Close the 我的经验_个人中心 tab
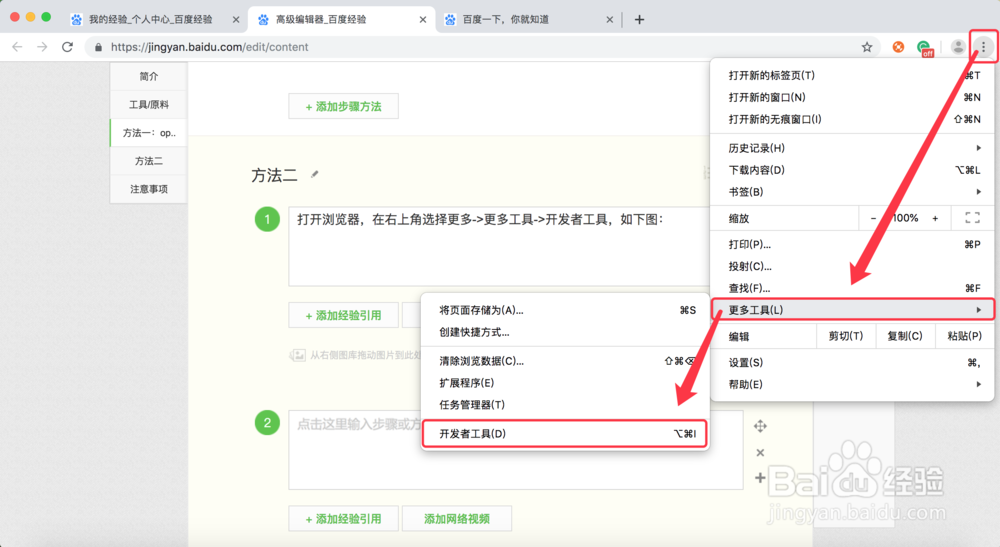This screenshot has height=547, width=1000. [236, 20]
